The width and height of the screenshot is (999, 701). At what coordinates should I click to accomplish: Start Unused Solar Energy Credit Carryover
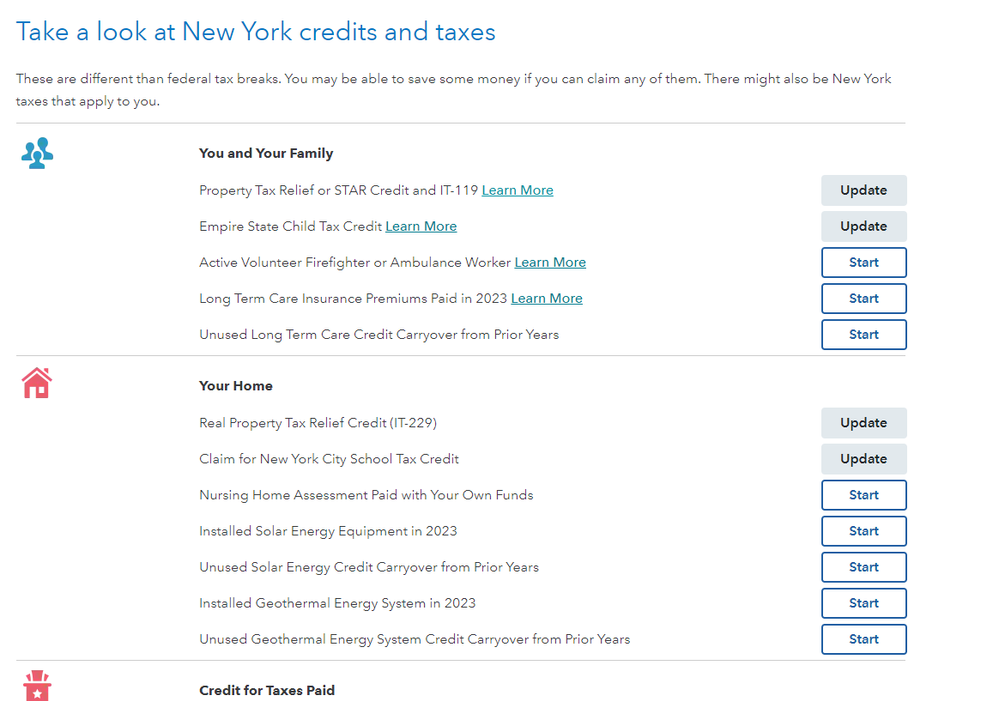[863, 567]
